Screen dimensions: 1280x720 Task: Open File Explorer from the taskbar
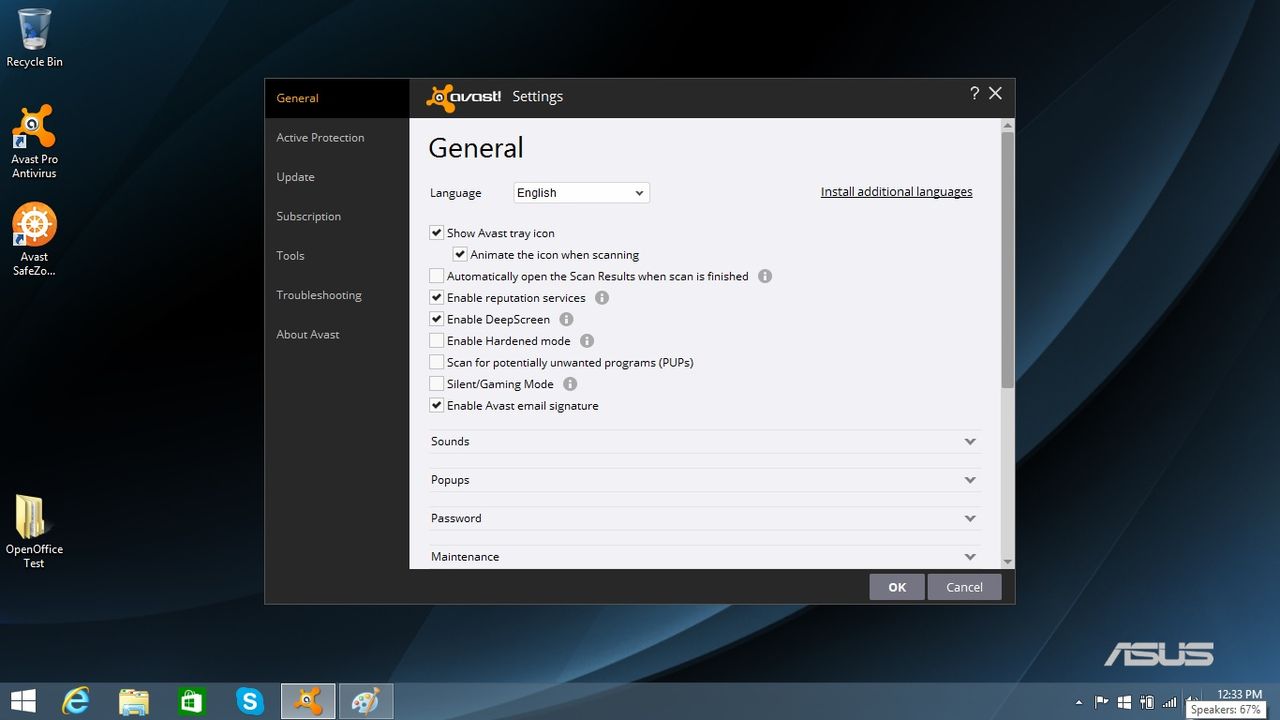134,701
